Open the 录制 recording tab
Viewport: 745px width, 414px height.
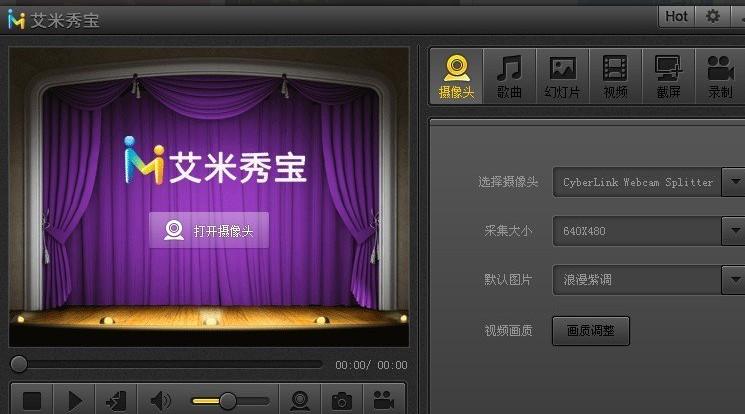pos(720,77)
